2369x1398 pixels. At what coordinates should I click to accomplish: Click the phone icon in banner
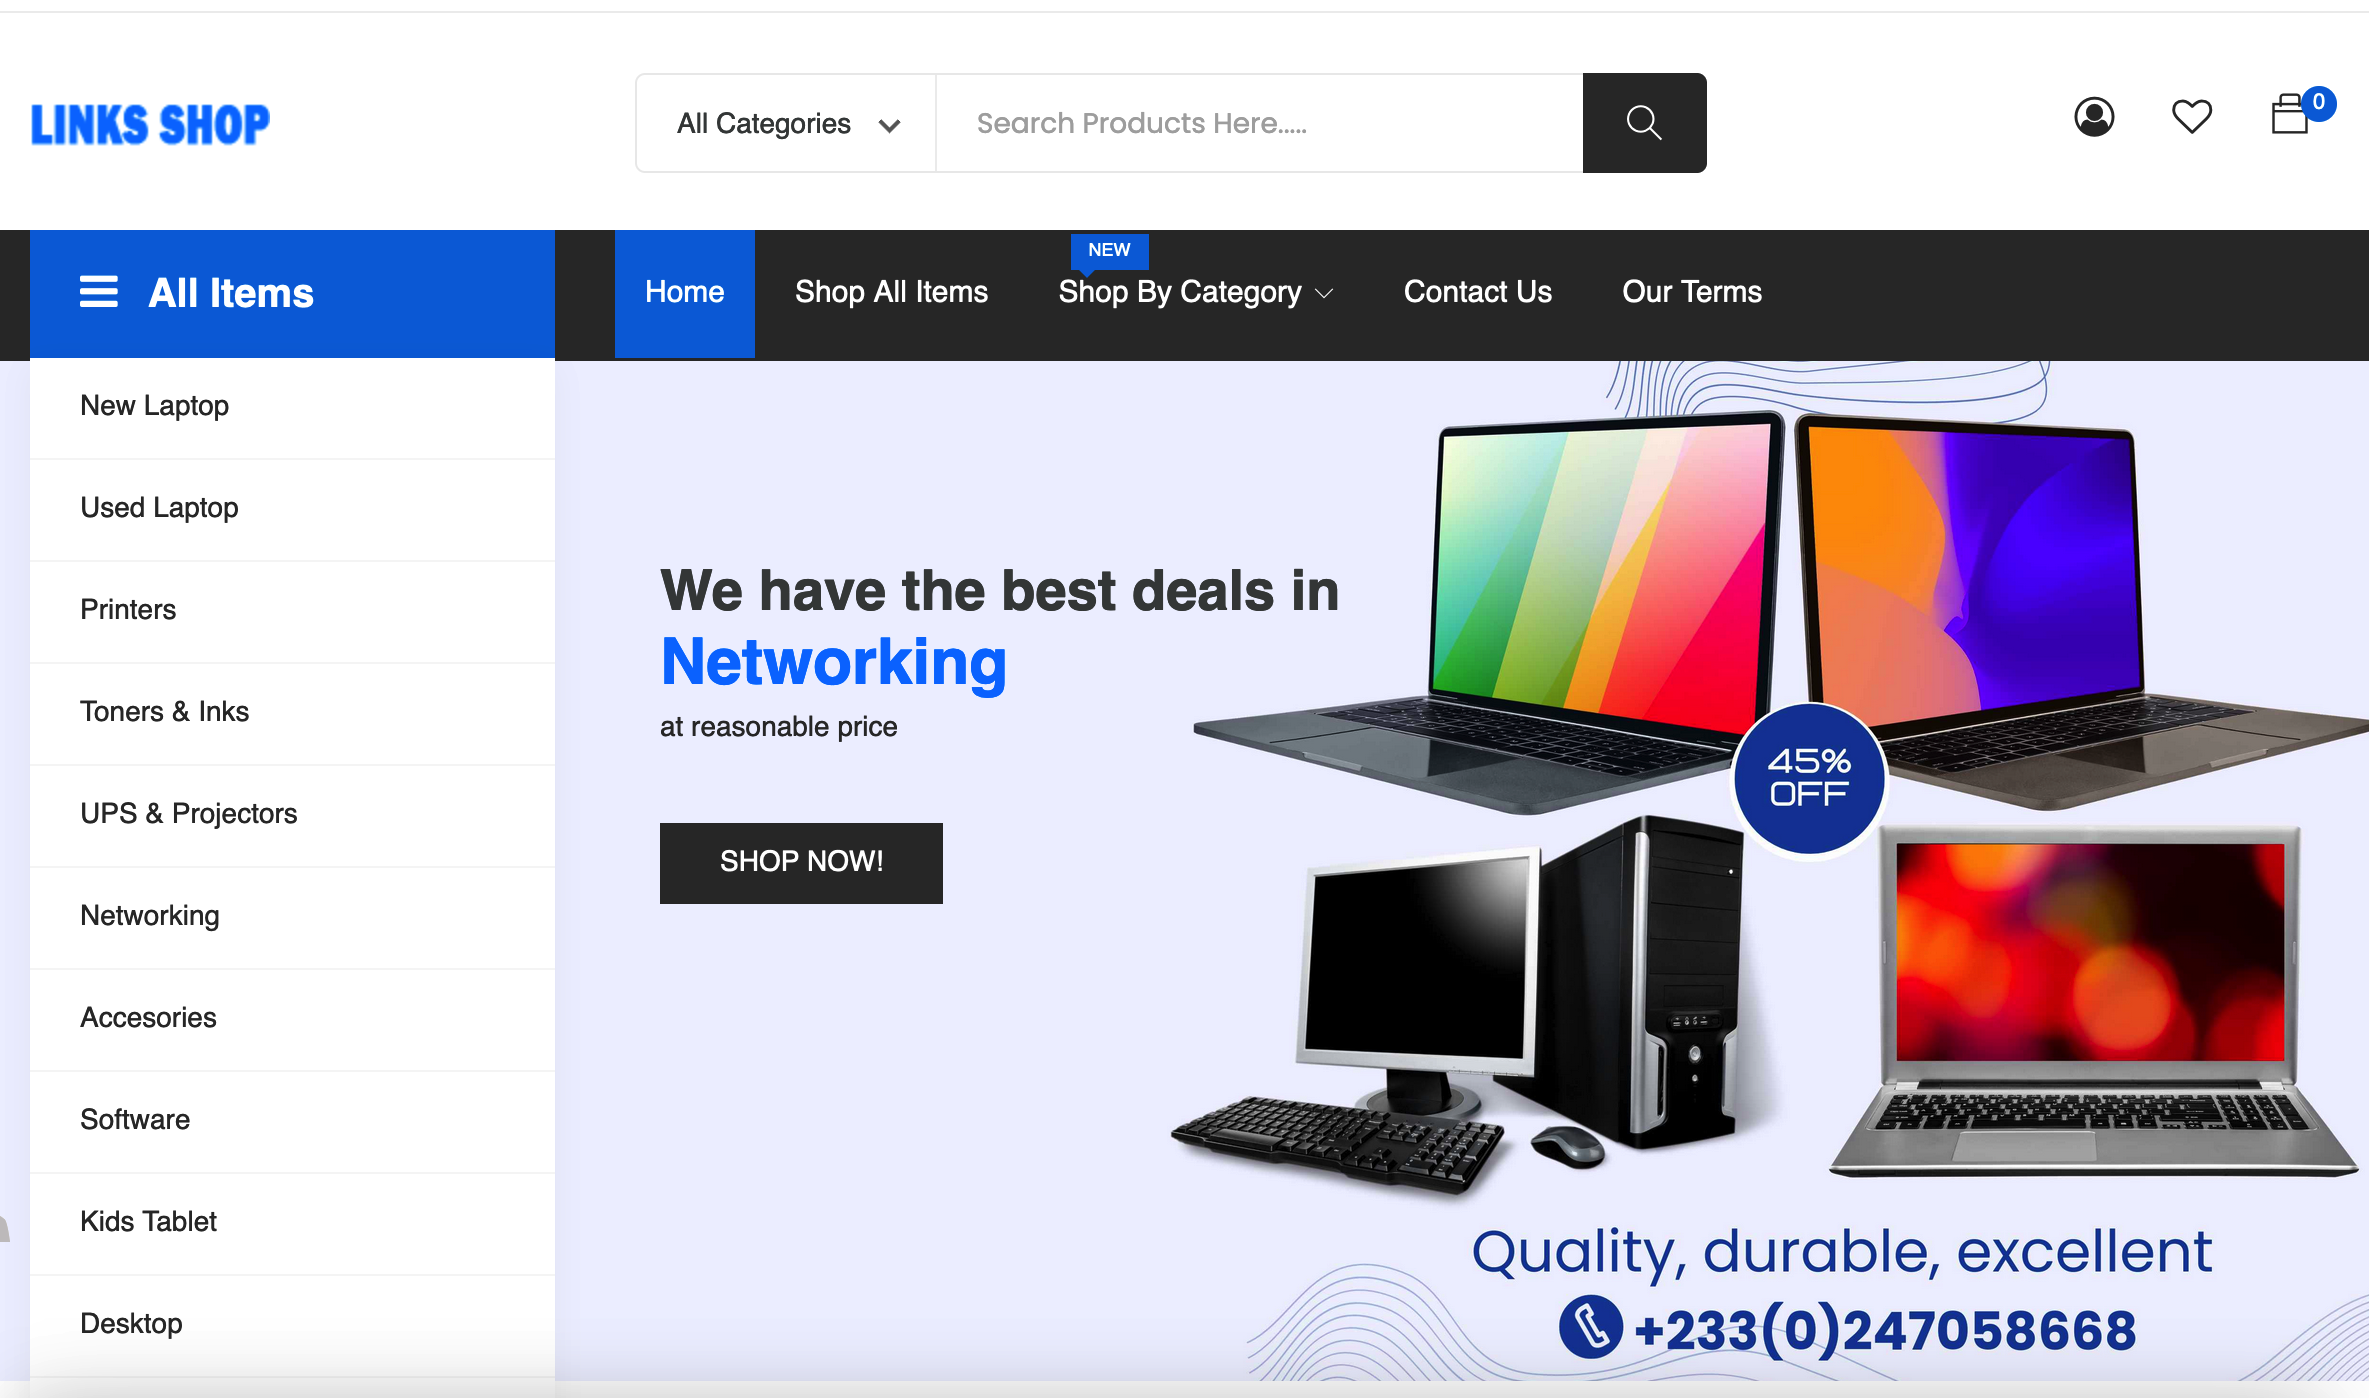coord(1590,1327)
